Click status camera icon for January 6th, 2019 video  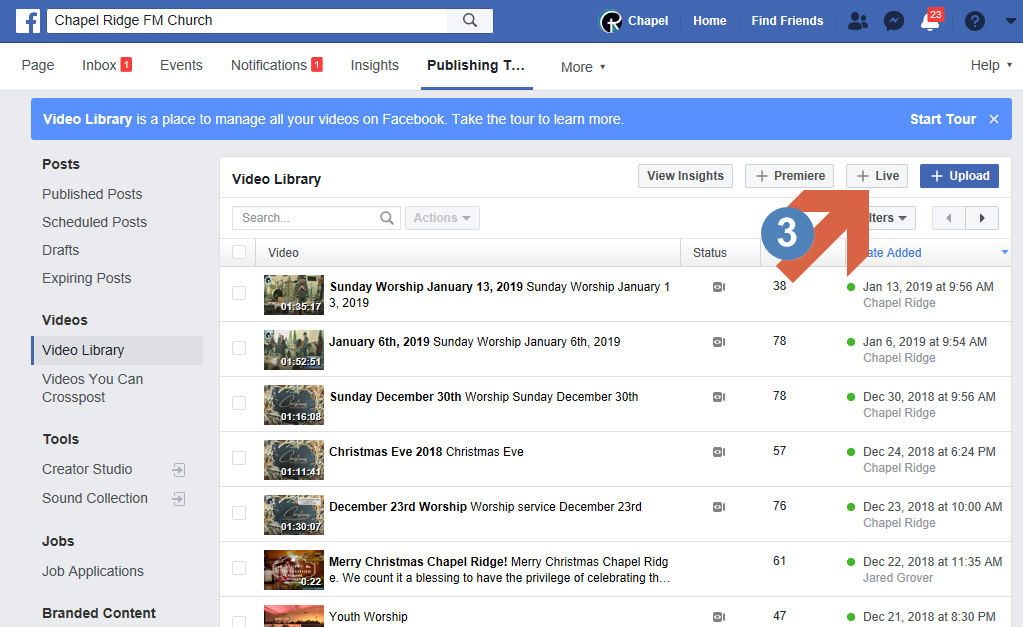[x=719, y=342]
